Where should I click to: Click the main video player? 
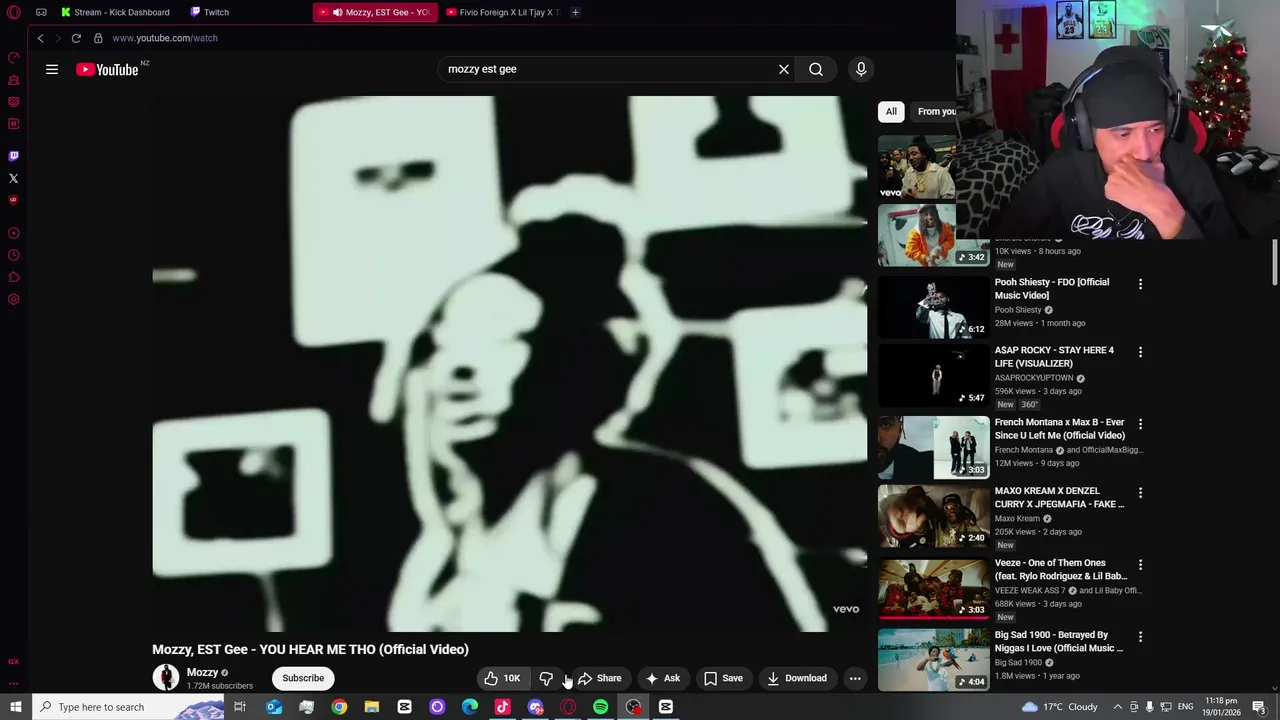pyautogui.click(x=509, y=364)
